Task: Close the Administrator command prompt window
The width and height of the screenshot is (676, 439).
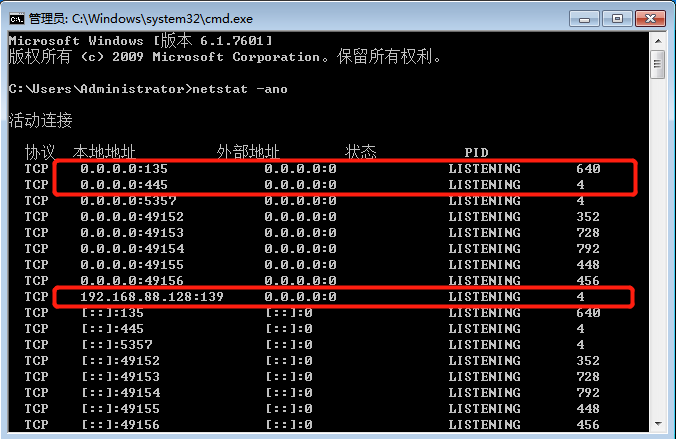Action: coord(649,17)
